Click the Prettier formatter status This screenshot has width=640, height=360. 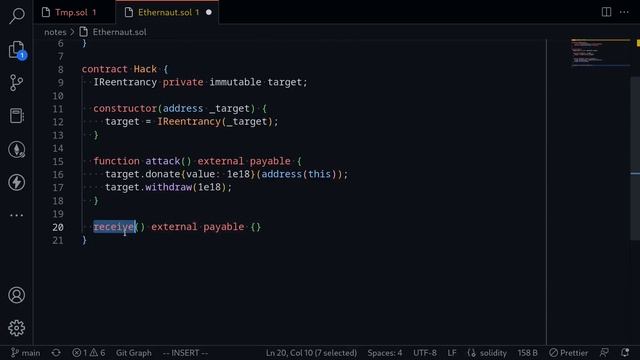[x=569, y=353]
